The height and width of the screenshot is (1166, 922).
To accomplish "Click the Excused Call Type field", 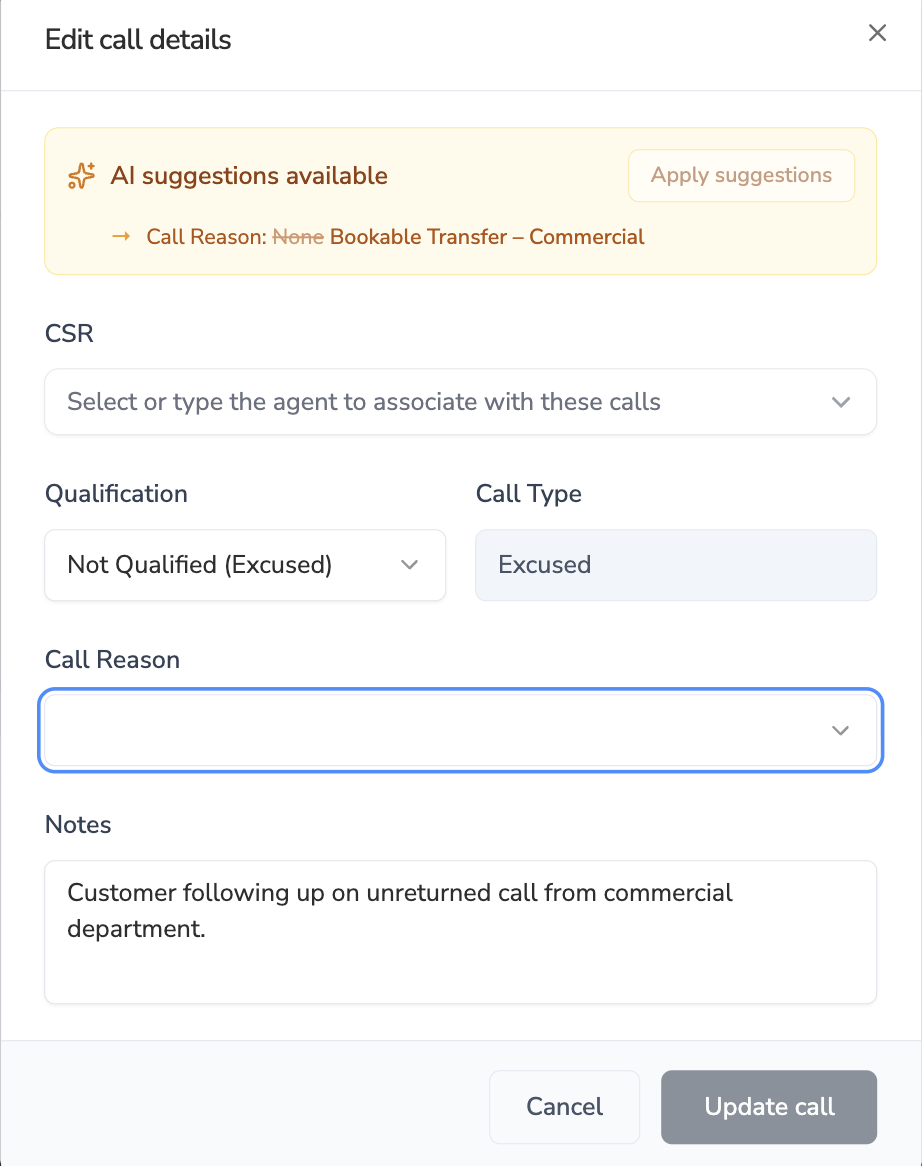I will pyautogui.click(x=675, y=565).
